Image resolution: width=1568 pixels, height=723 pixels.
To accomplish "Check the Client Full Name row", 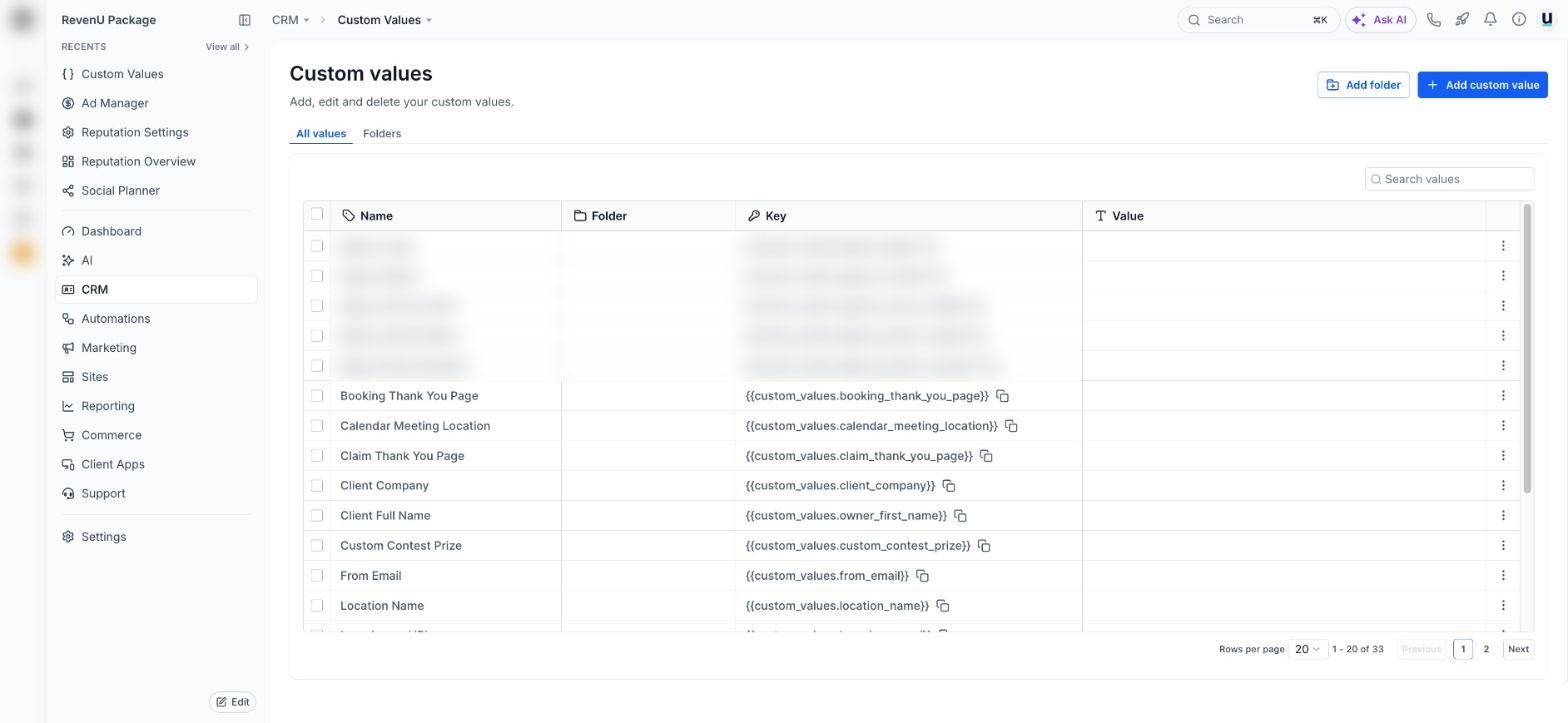I will [317, 516].
